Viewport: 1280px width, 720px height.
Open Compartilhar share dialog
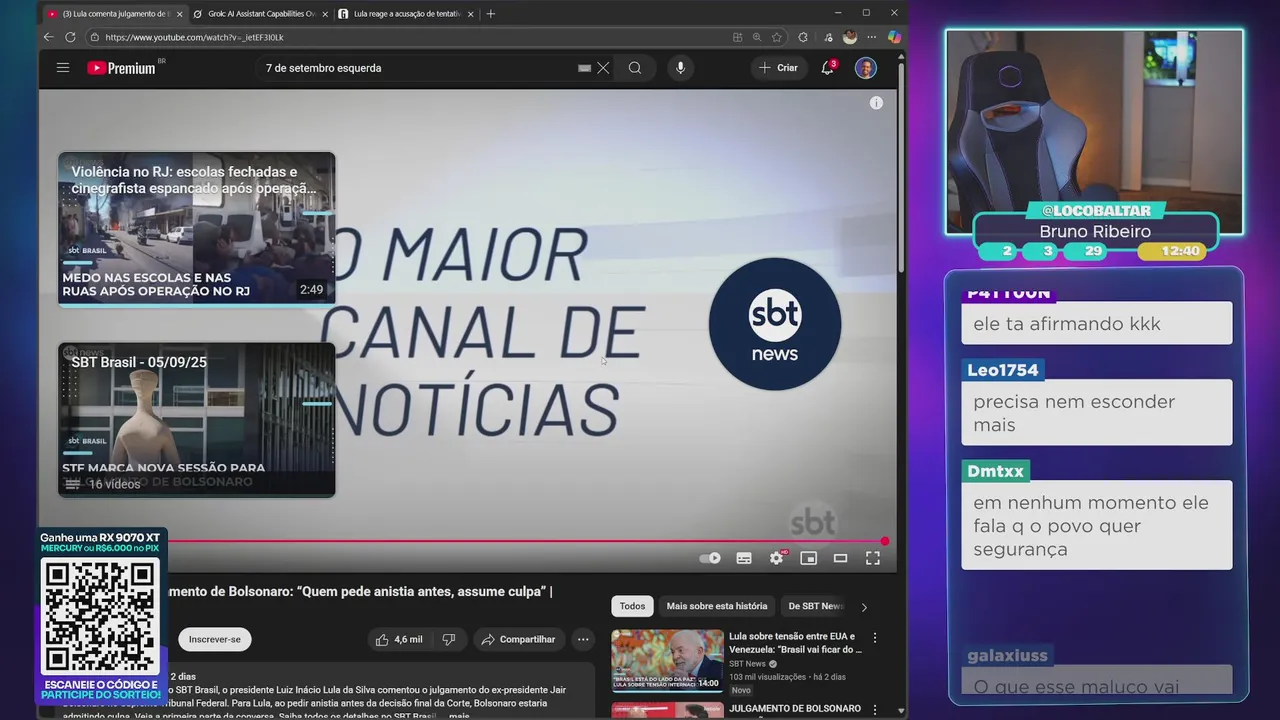(519, 639)
